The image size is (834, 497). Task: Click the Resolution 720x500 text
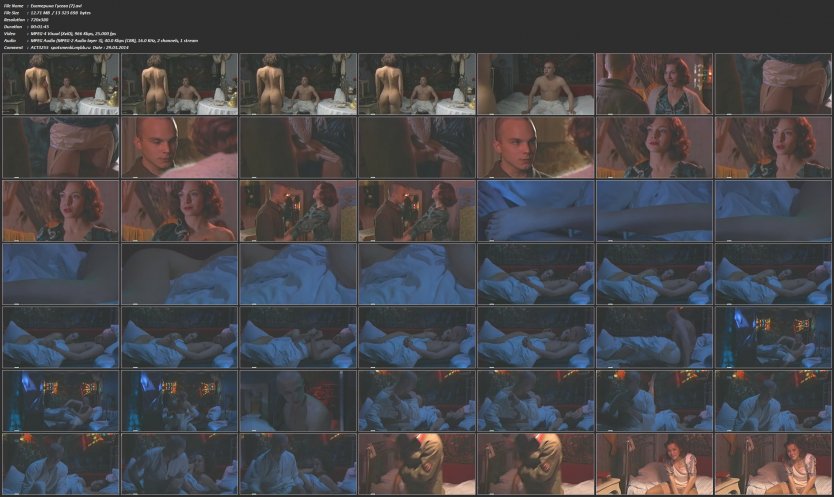[48, 20]
